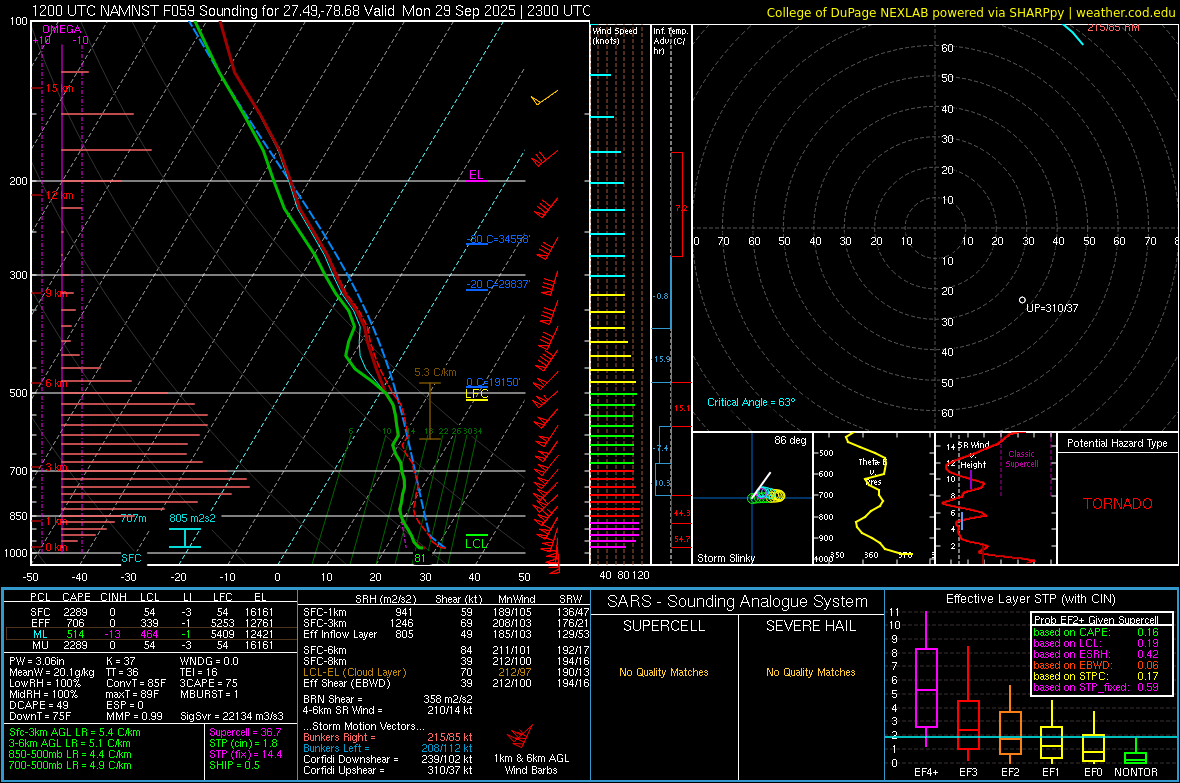This screenshot has height=783, width=1180.
Task: Click the UP=310/37 marker on hodograph
Action: coord(1052,308)
